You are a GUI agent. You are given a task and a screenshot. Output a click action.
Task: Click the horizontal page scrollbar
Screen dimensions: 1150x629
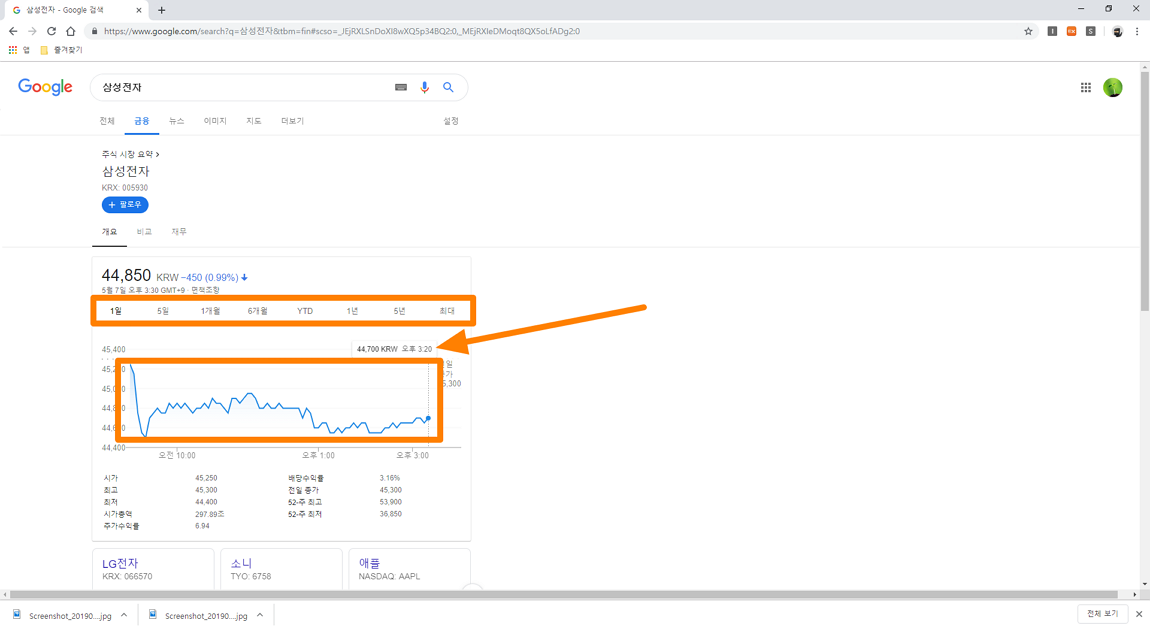[x=563, y=595]
